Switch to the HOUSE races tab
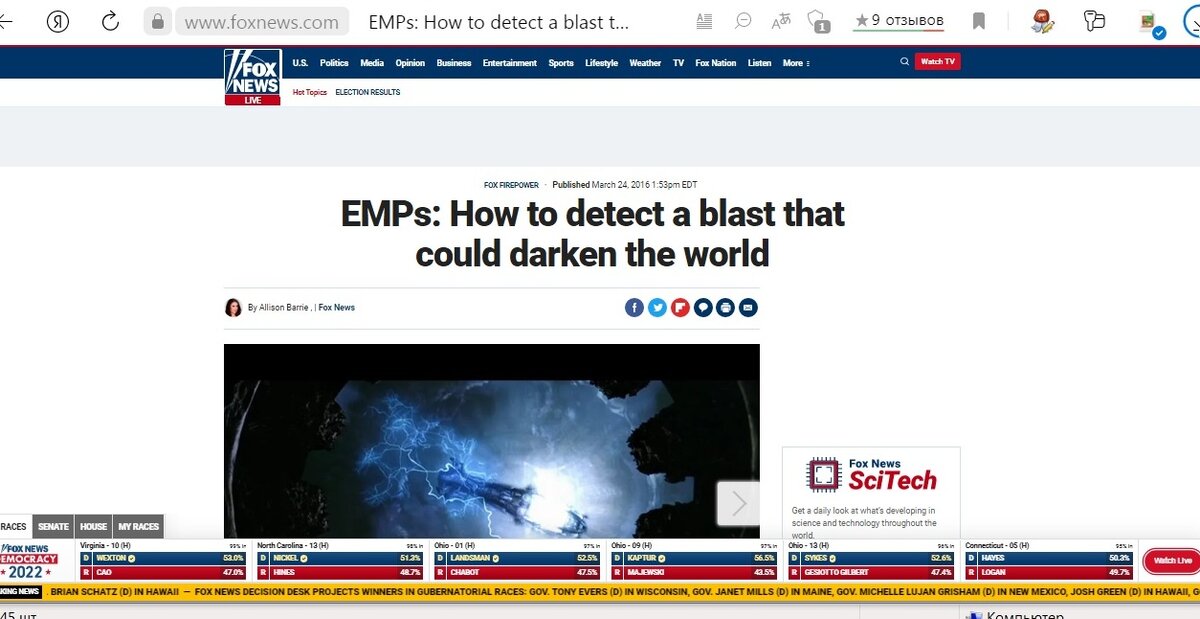This screenshot has height=619, width=1200. pyautogui.click(x=94, y=527)
